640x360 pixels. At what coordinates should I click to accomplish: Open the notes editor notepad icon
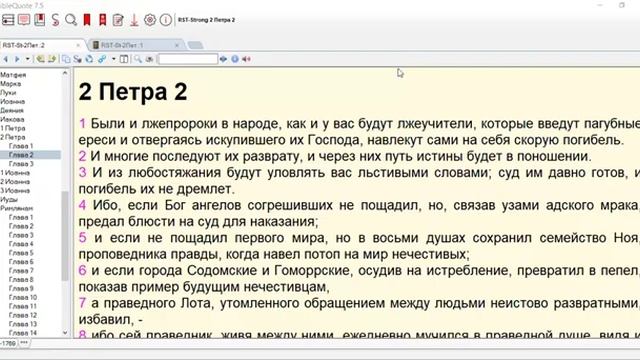(x=118, y=20)
